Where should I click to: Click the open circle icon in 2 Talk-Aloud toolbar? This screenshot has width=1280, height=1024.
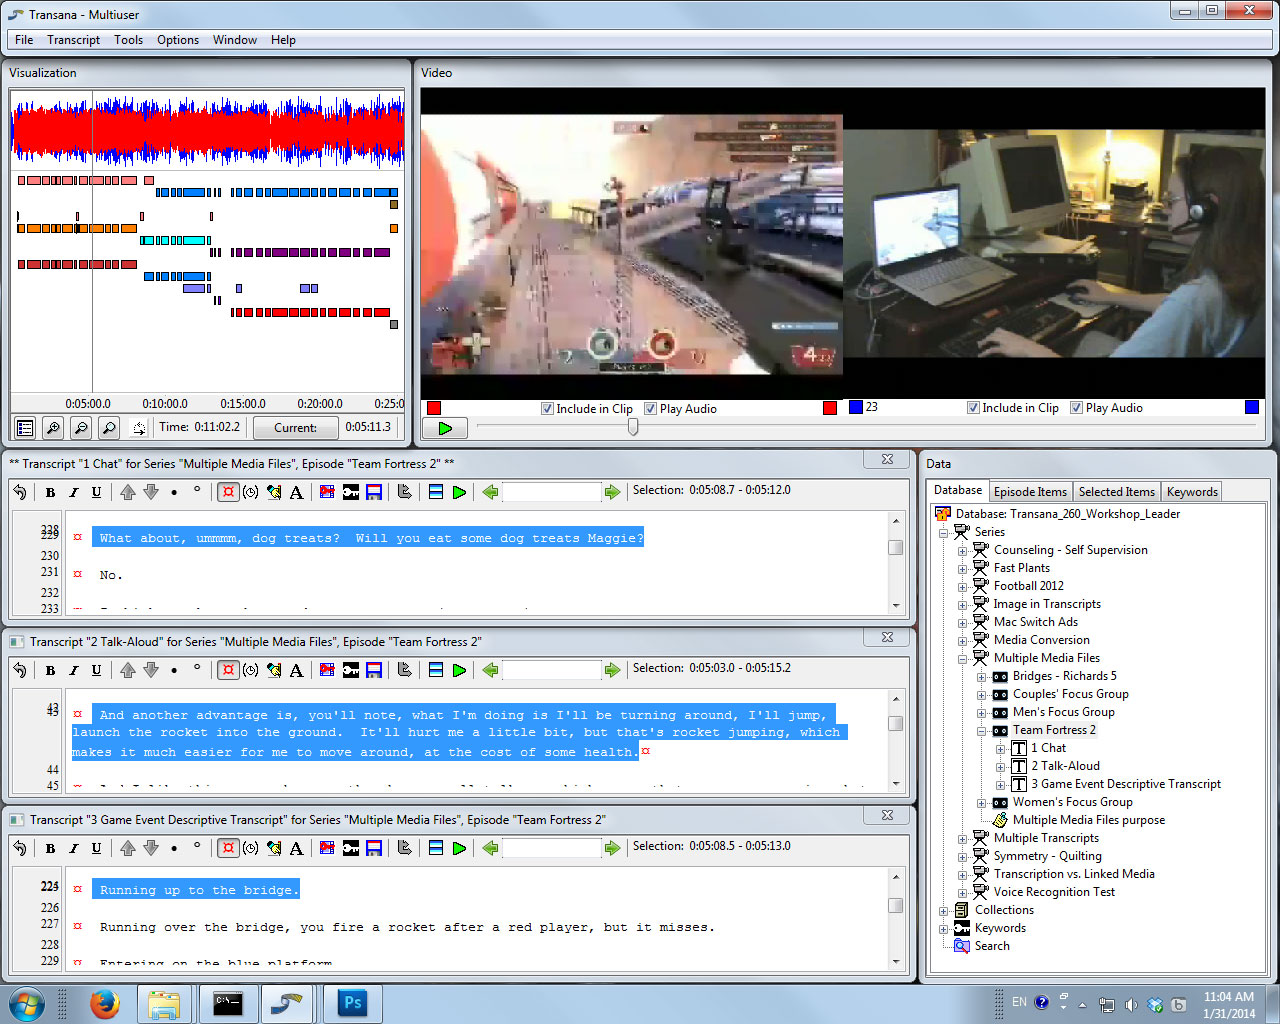pyautogui.click(x=197, y=668)
